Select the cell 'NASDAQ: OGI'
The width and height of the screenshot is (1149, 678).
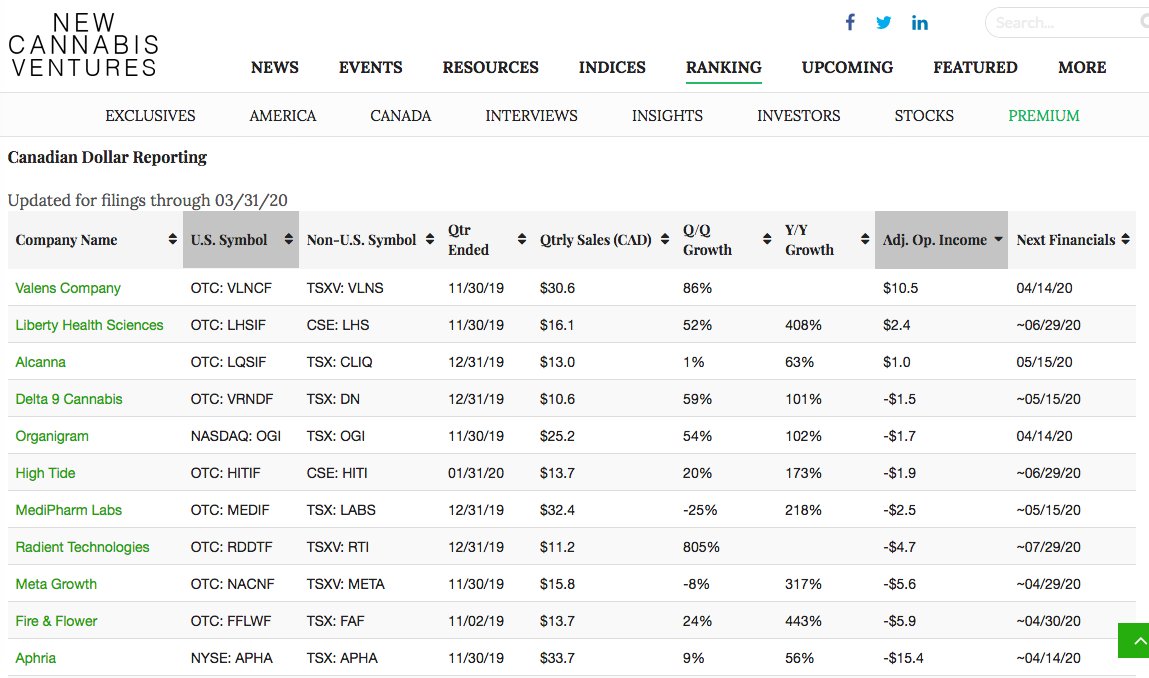[x=236, y=436]
